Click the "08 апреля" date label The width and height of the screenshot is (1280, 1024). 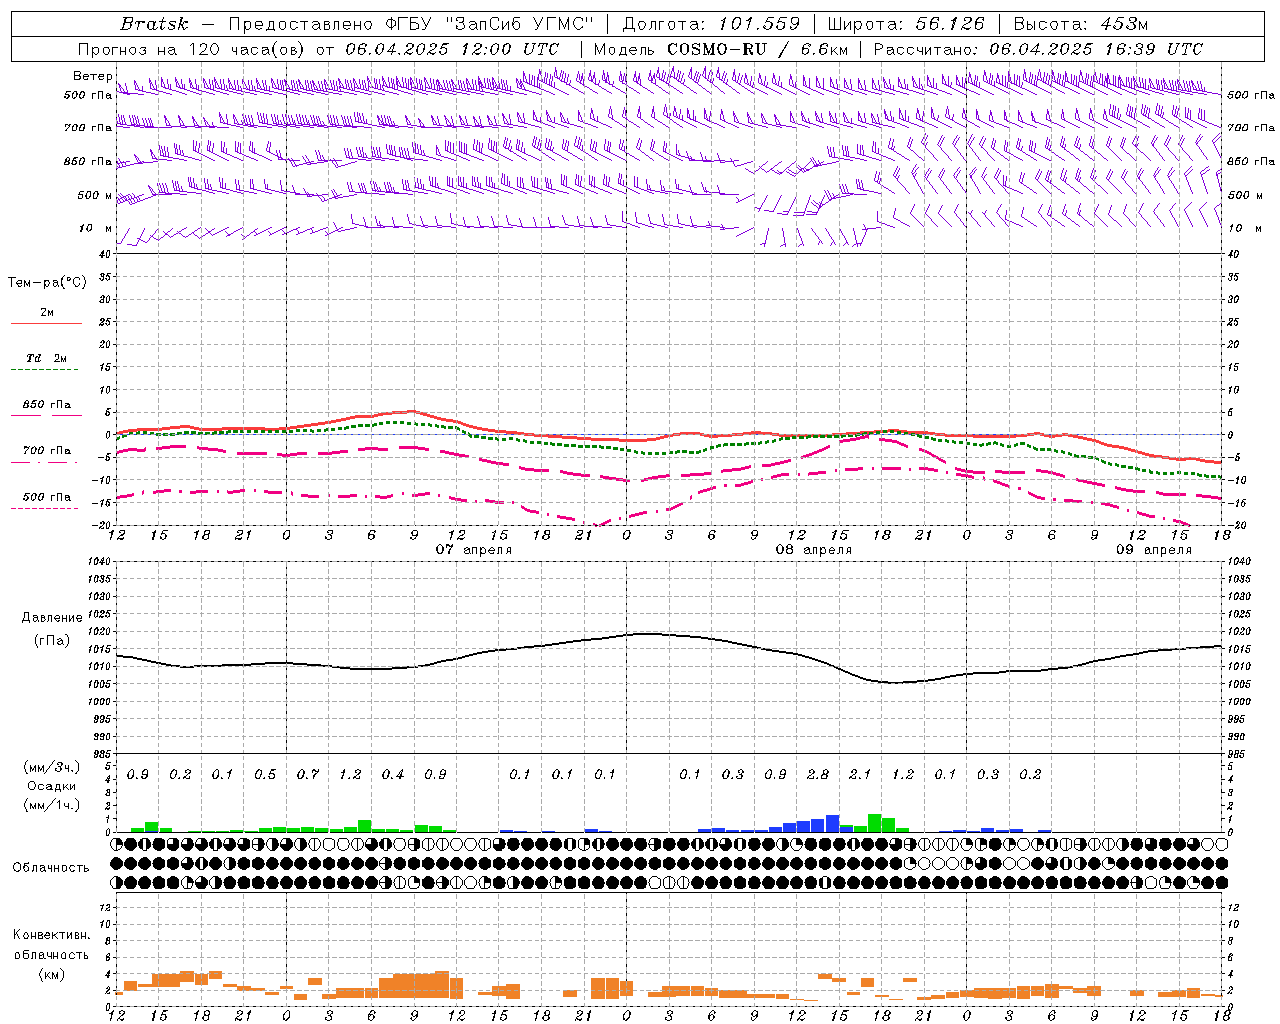[x=814, y=550]
